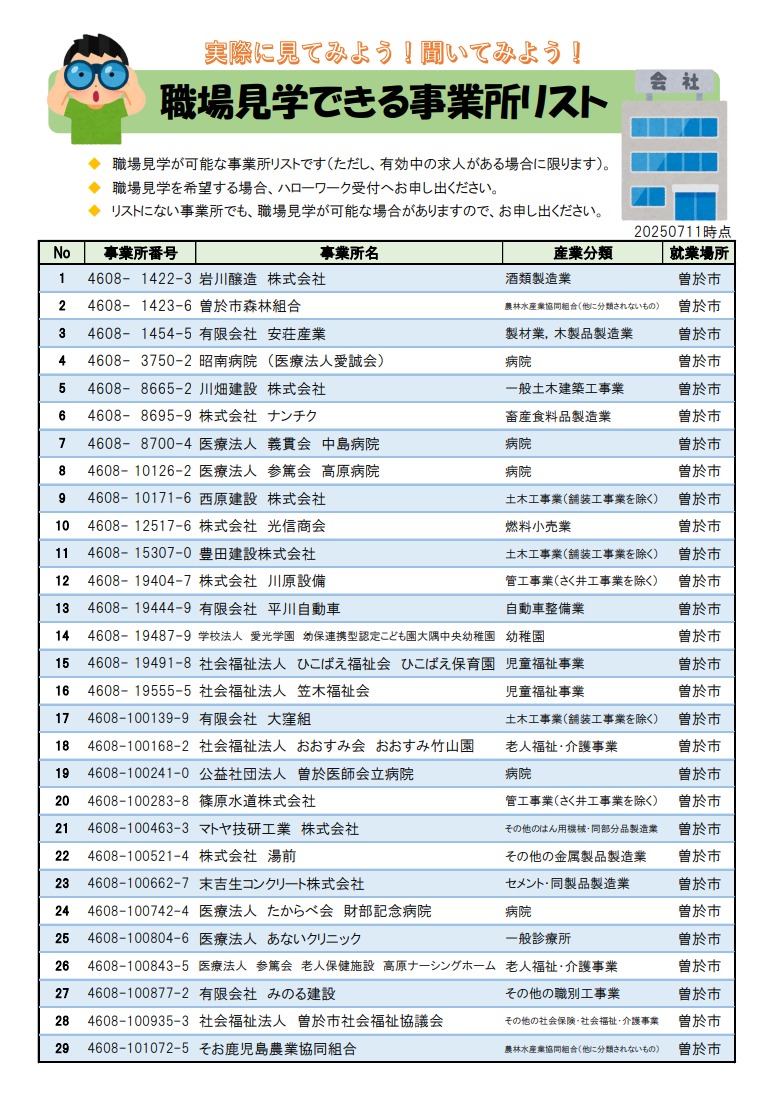Image resolution: width=774 pixels, height=1099 pixels.
Task: Click the column header 事業所名
Action: coord(348,253)
